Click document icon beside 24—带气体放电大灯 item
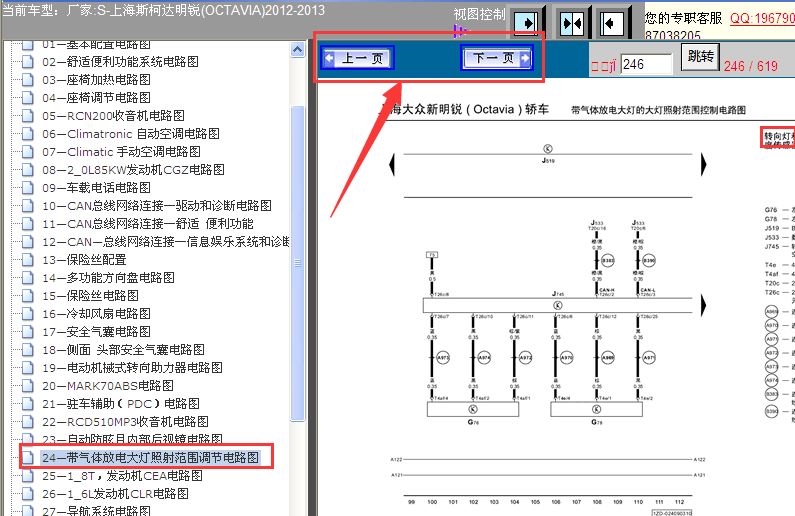The image size is (795, 516). click(28, 458)
